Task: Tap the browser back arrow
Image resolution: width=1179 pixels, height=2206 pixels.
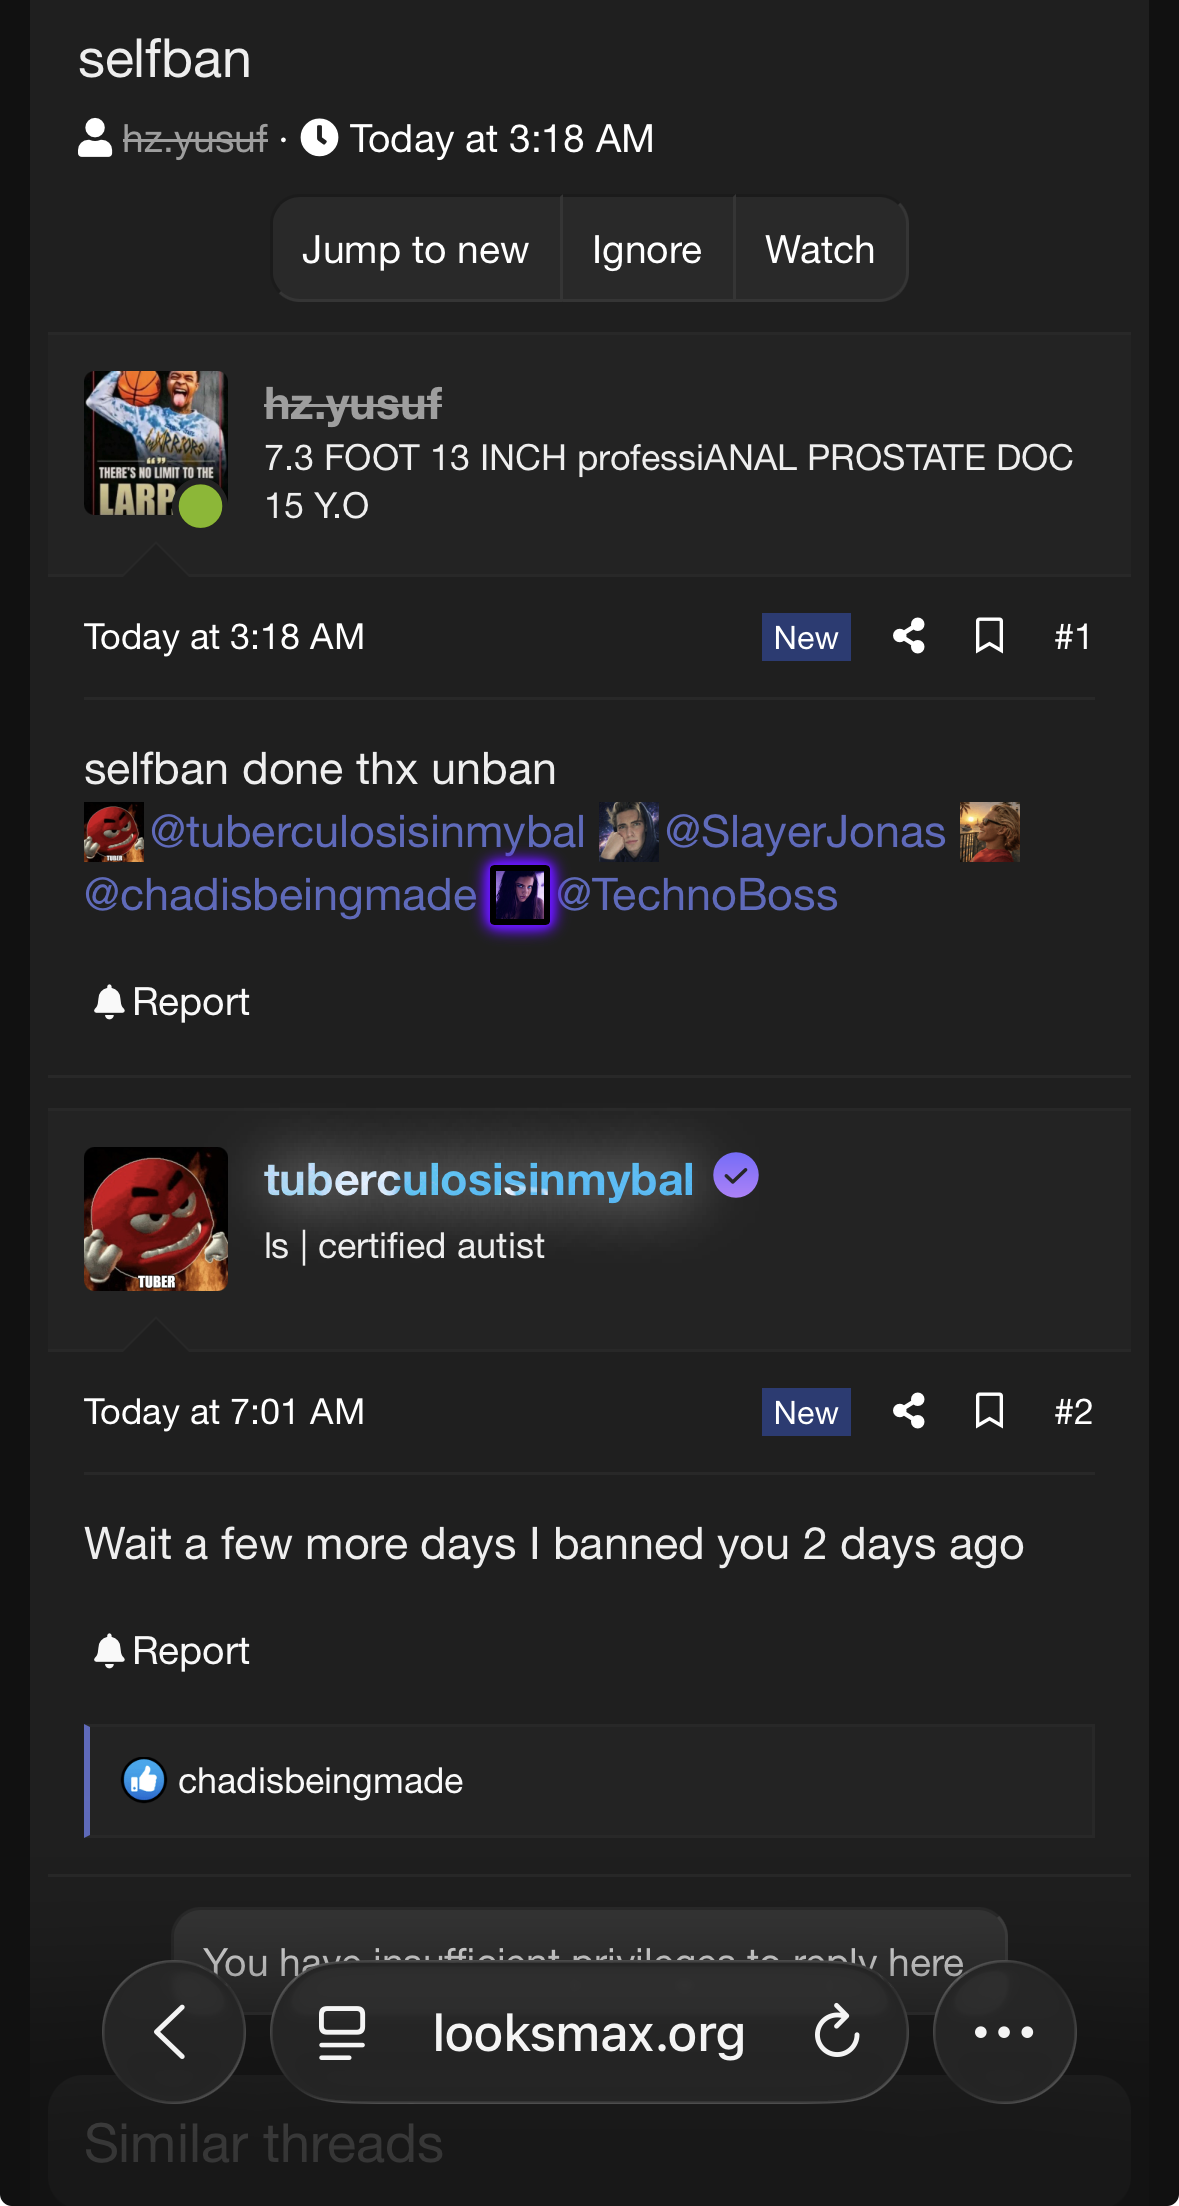Action: tap(173, 2032)
